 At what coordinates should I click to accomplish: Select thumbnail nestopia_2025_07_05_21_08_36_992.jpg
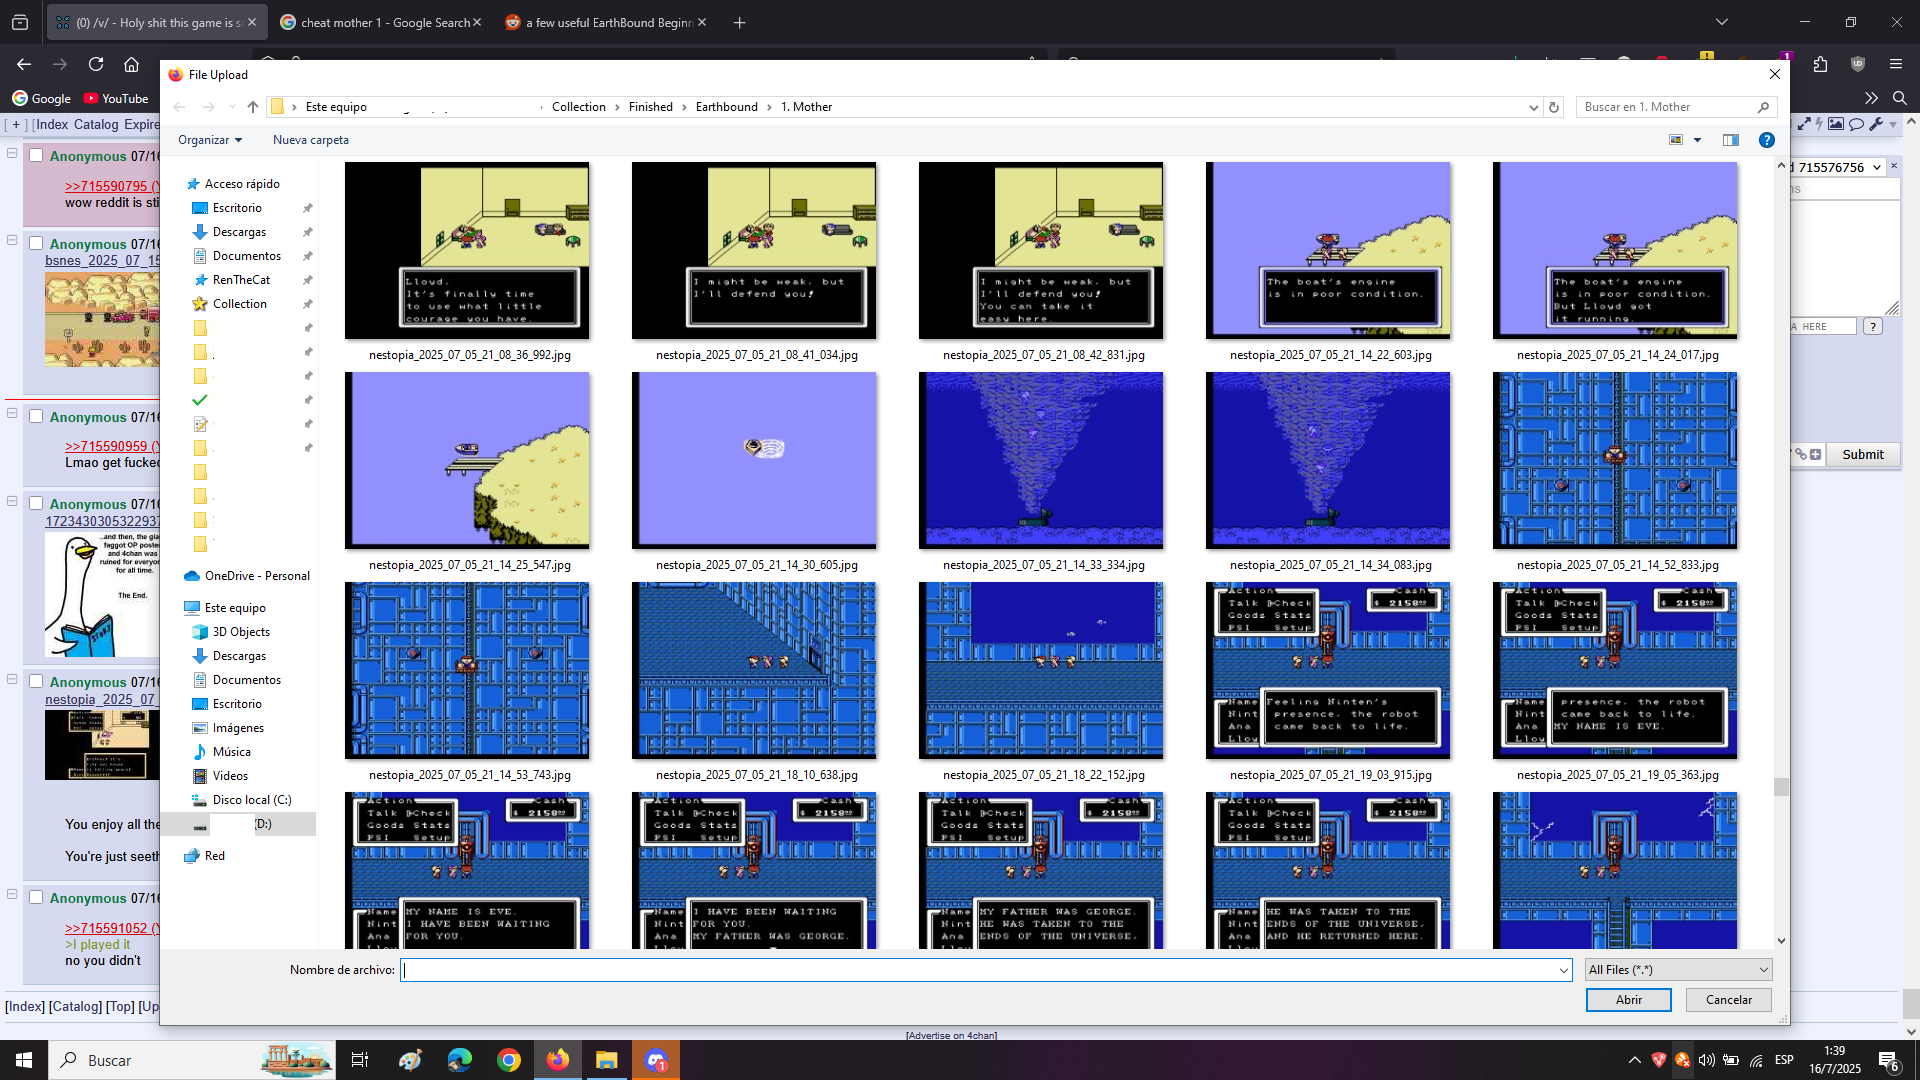[x=467, y=251]
